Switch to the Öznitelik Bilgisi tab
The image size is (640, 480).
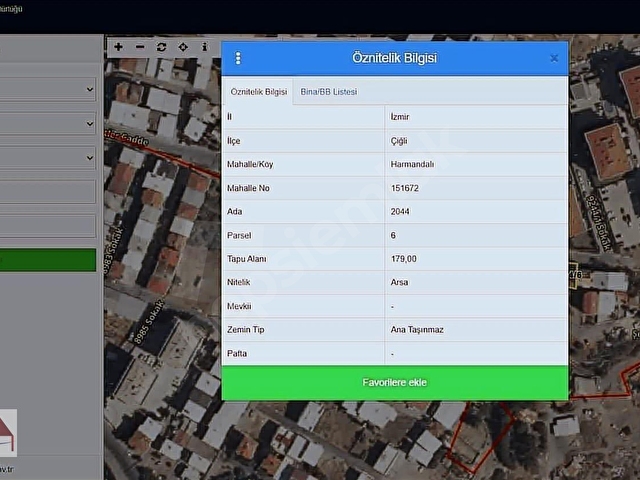pyautogui.click(x=259, y=91)
